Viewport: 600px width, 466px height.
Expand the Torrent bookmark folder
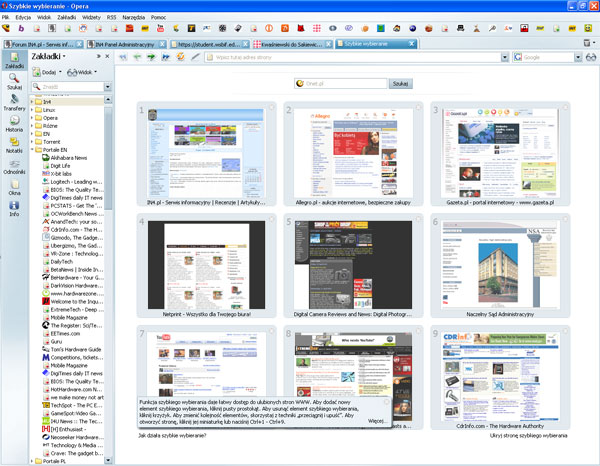[32, 142]
